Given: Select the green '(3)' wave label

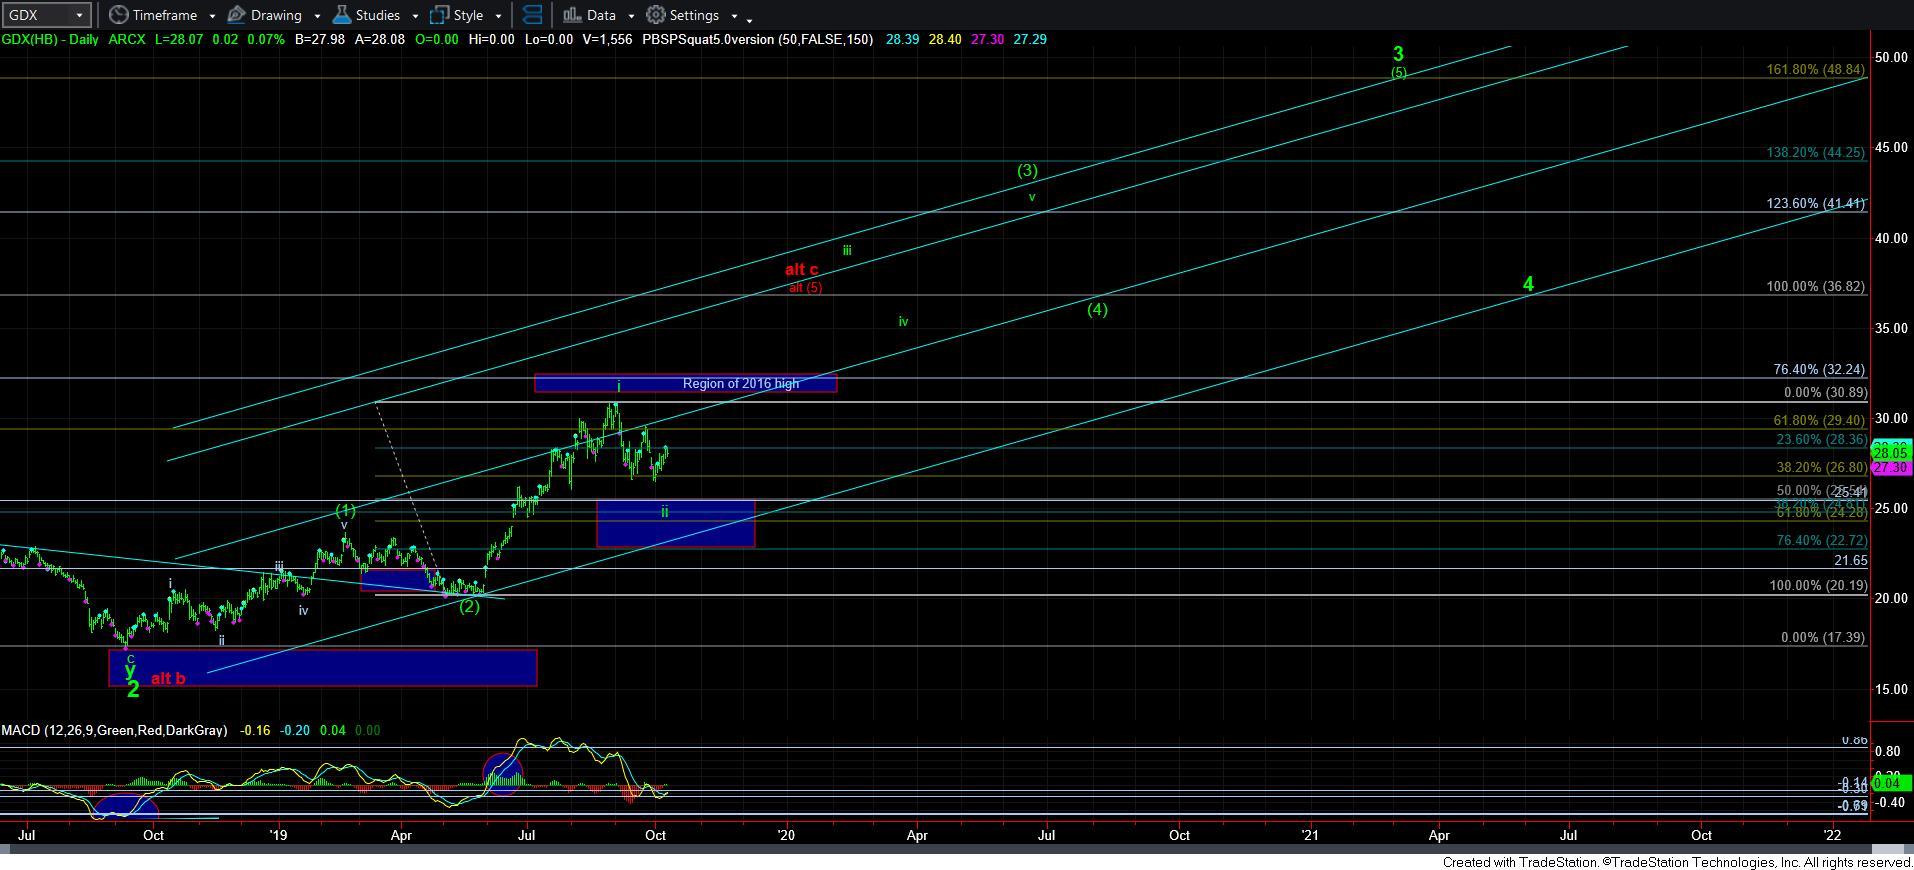Looking at the screenshot, I should [x=1028, y=171].
